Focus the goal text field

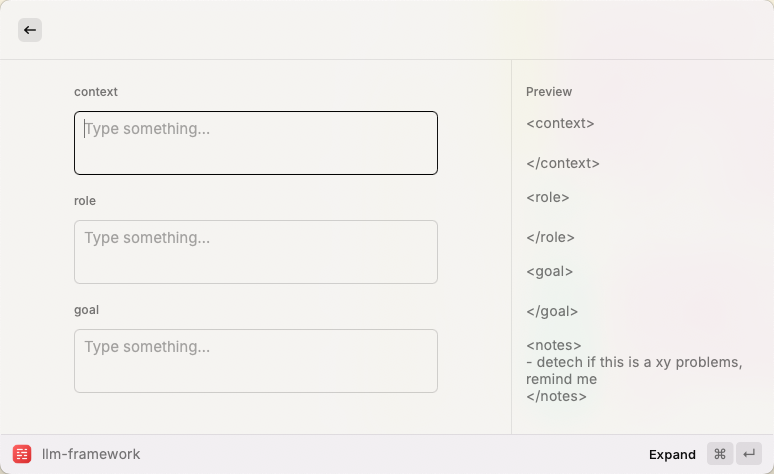click(x=256, y=361)
